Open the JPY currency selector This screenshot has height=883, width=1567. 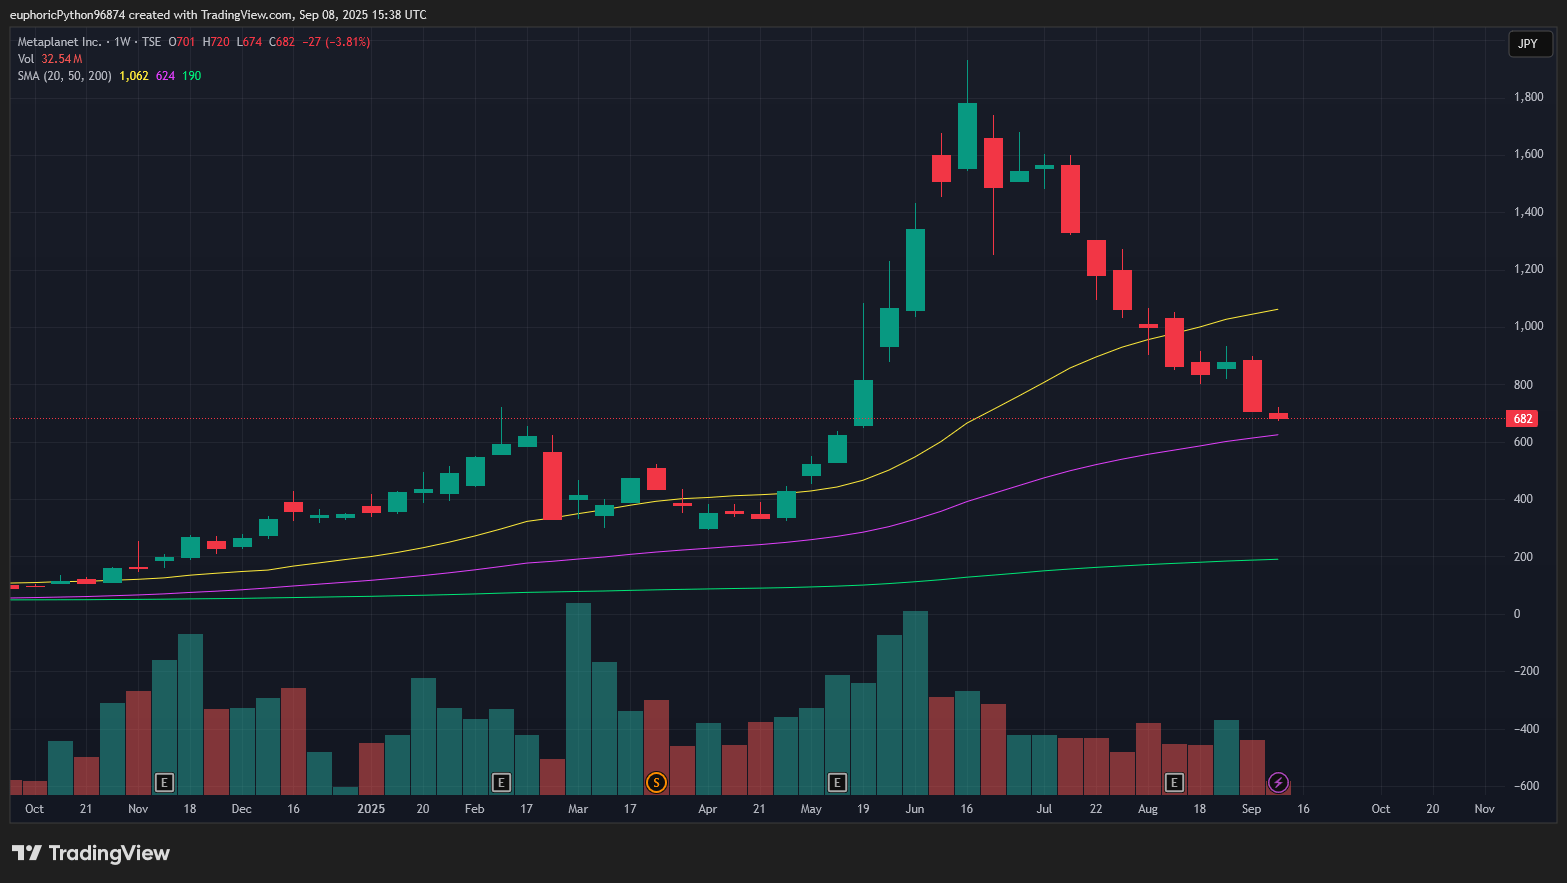pyautogui.click(x=1528, y=43)
